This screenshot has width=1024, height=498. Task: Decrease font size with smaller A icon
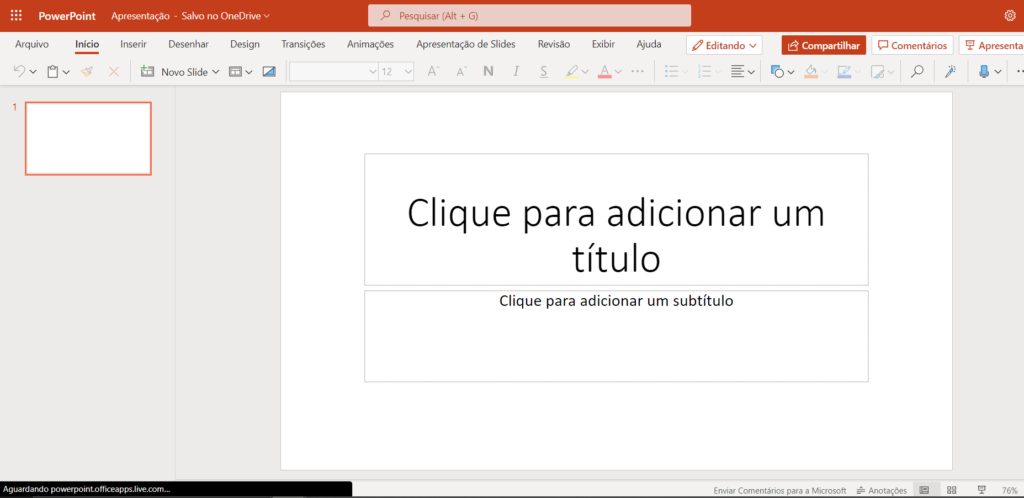tap(462, 72)
